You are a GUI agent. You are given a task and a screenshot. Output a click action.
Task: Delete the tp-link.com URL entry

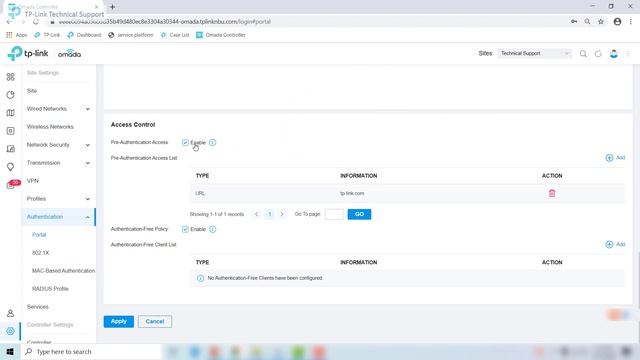tap(552, 193)
